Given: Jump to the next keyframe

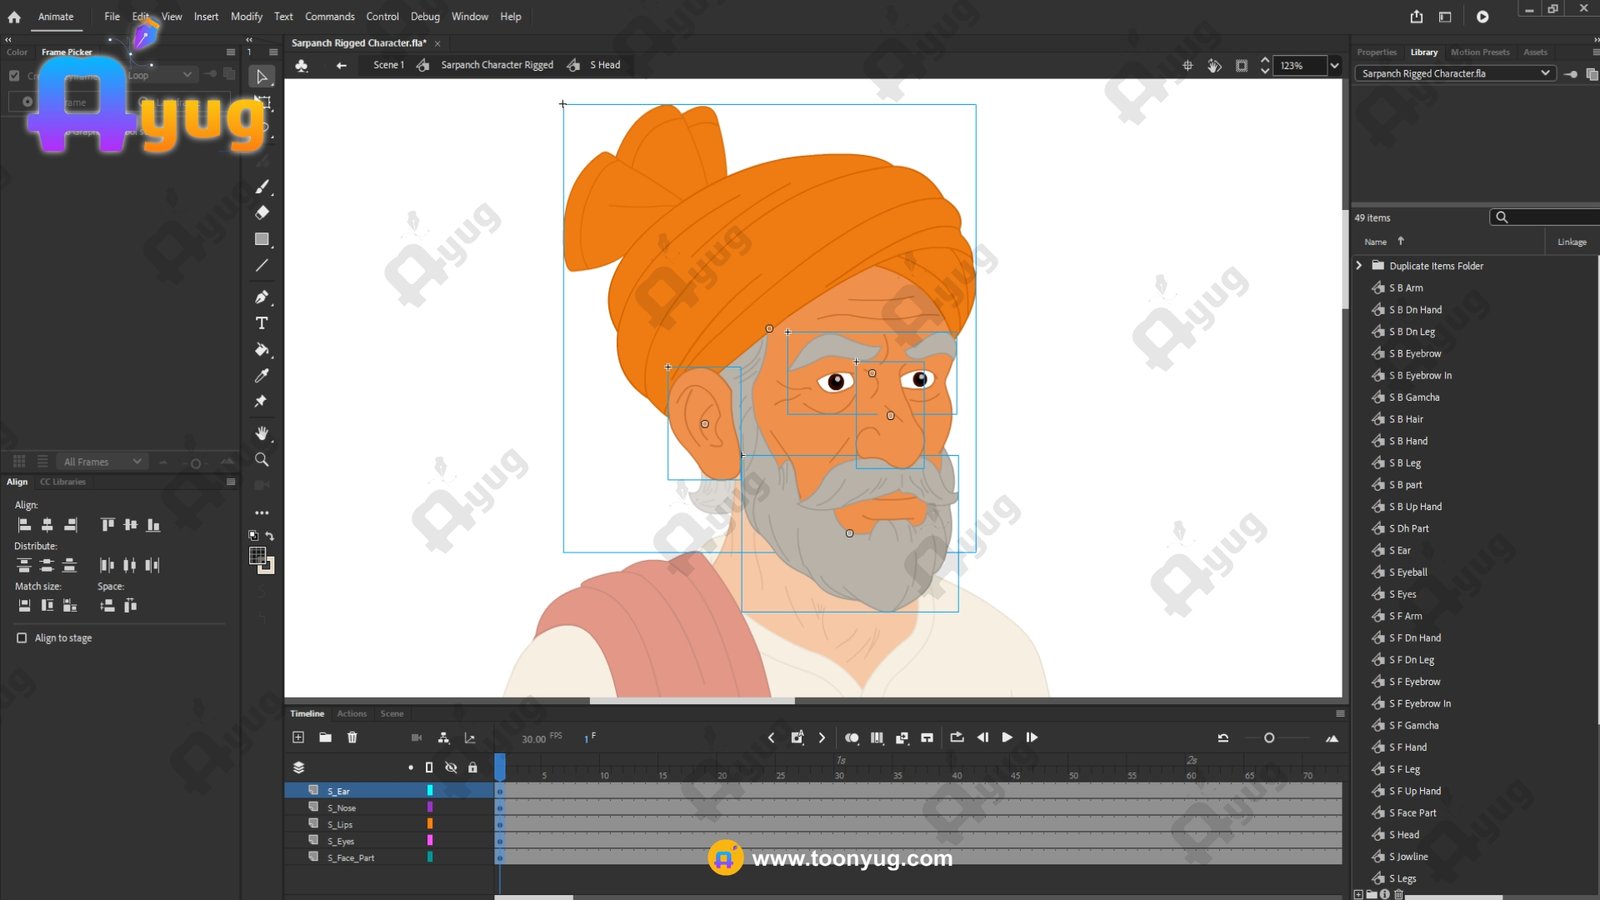Looking at the screenshot, I should (822, 738).
